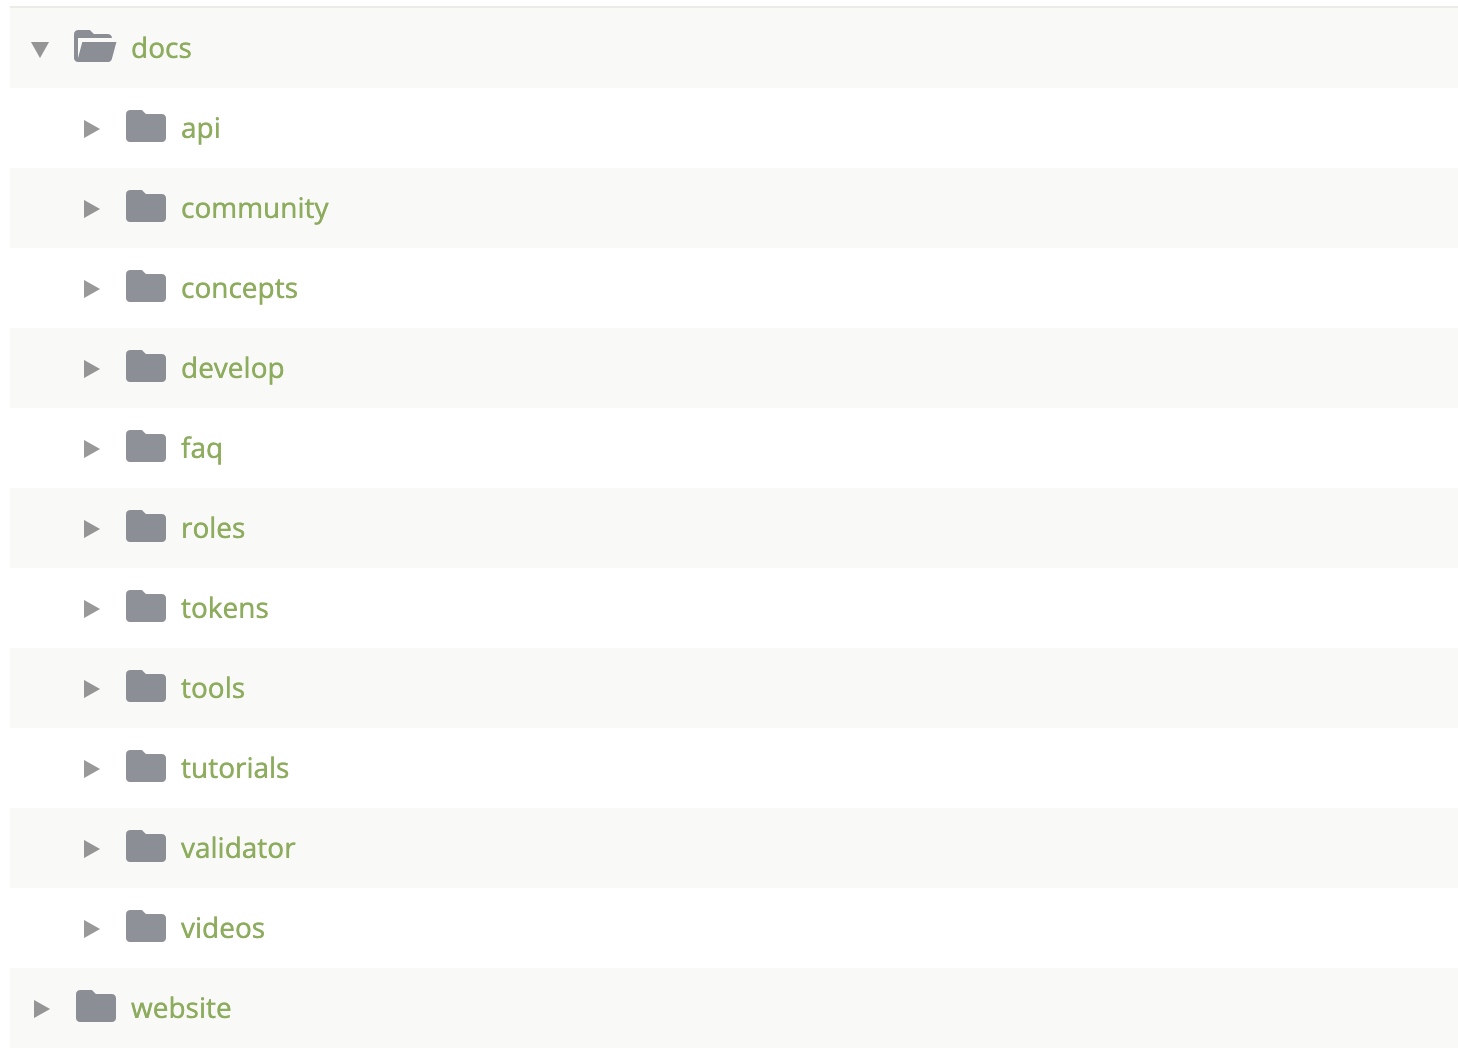Expand the tools folder triangle

pos(91,689)
